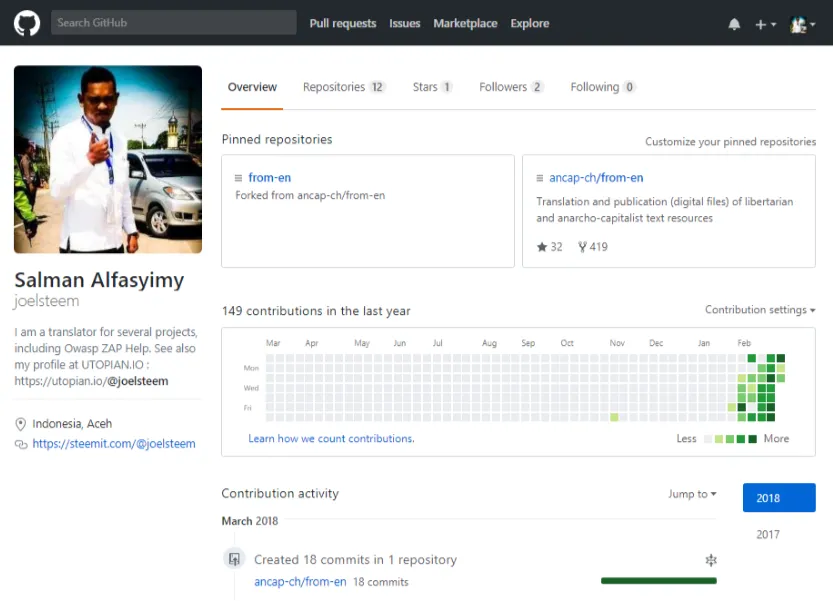The image size is (833, 602).
Task: Click the 18 commits text
Action: [x=381, y=582]
